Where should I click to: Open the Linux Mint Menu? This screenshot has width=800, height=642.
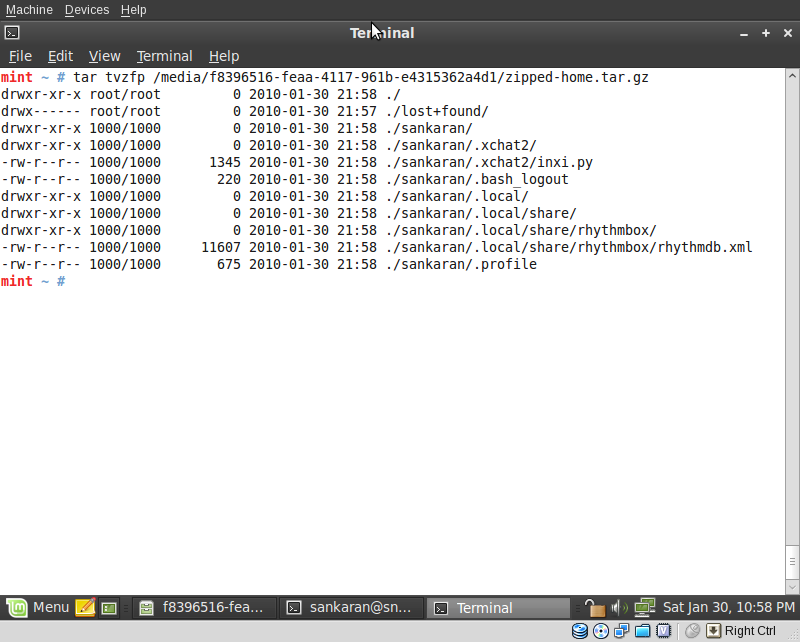pos(40,607)
